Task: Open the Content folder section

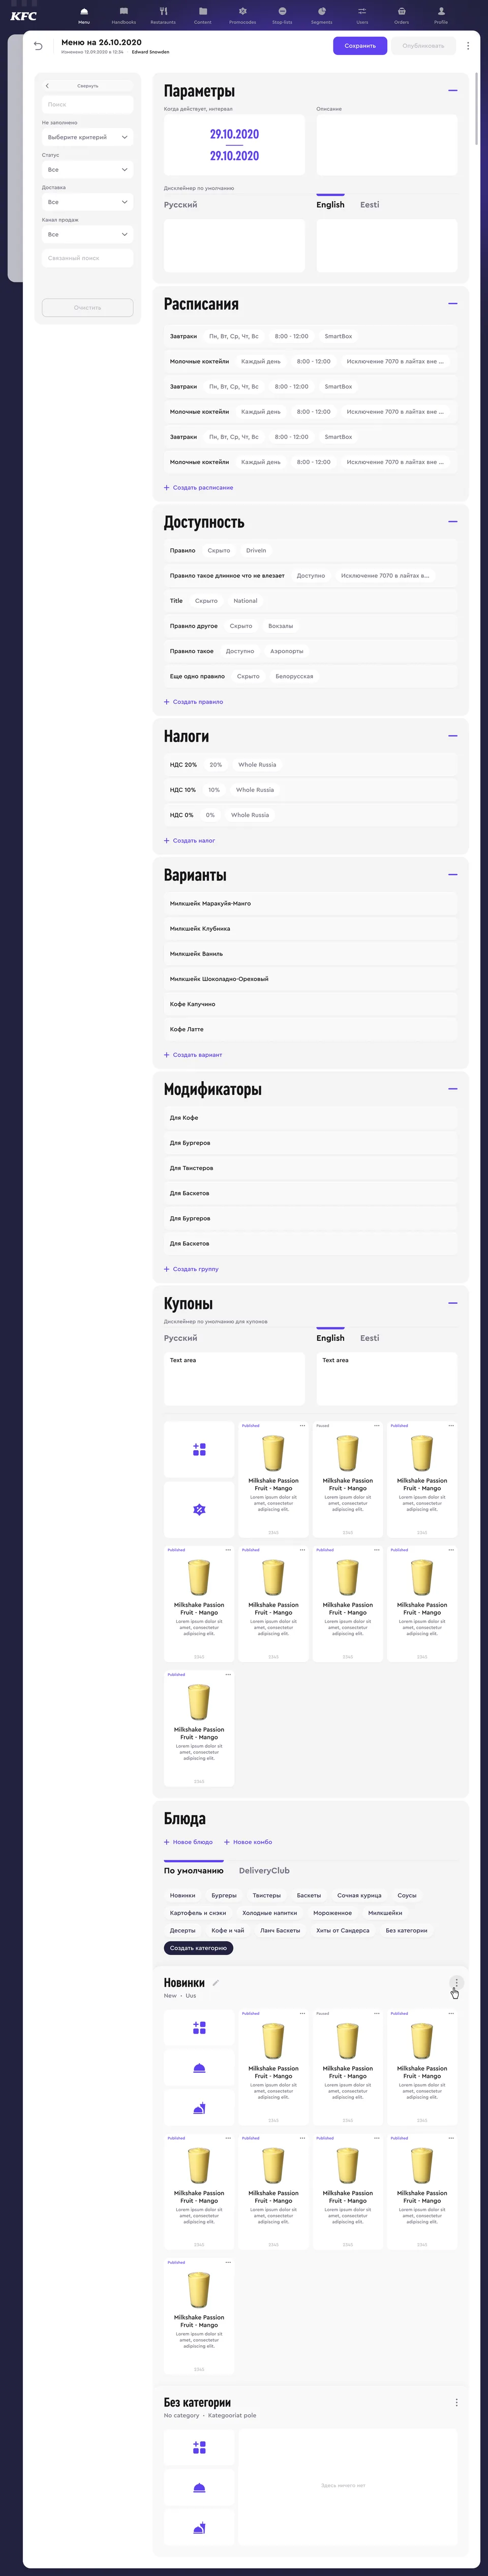Action: (x=203, y=16)
